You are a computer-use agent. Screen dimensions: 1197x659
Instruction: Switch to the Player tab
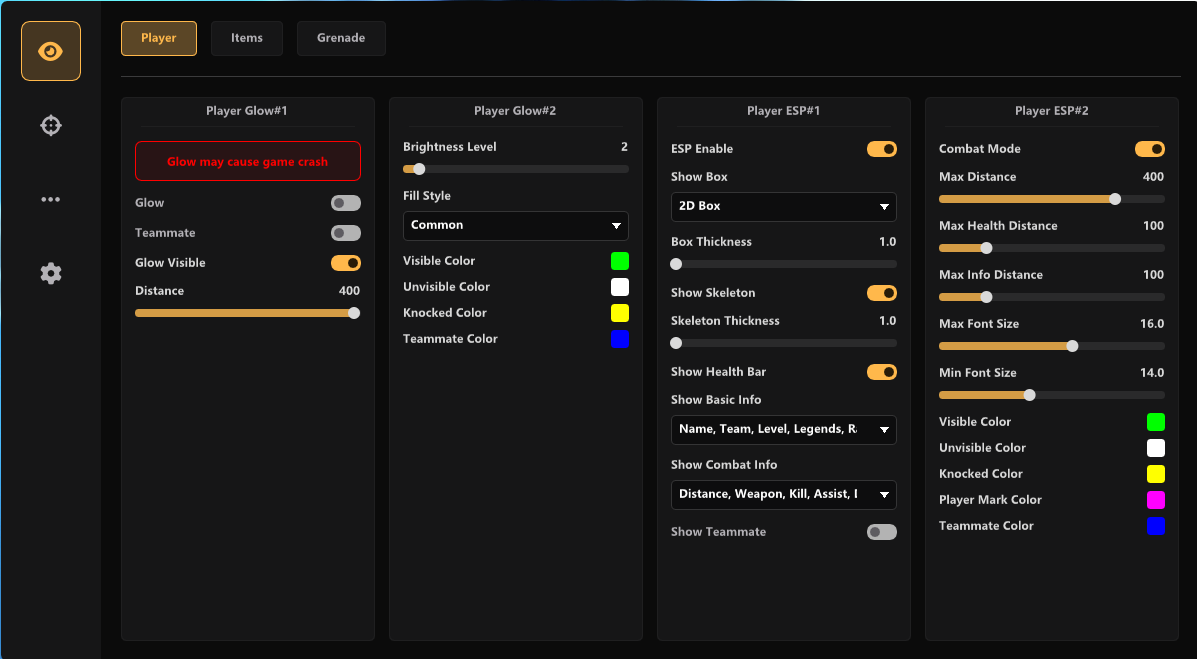tap(159, 38)
